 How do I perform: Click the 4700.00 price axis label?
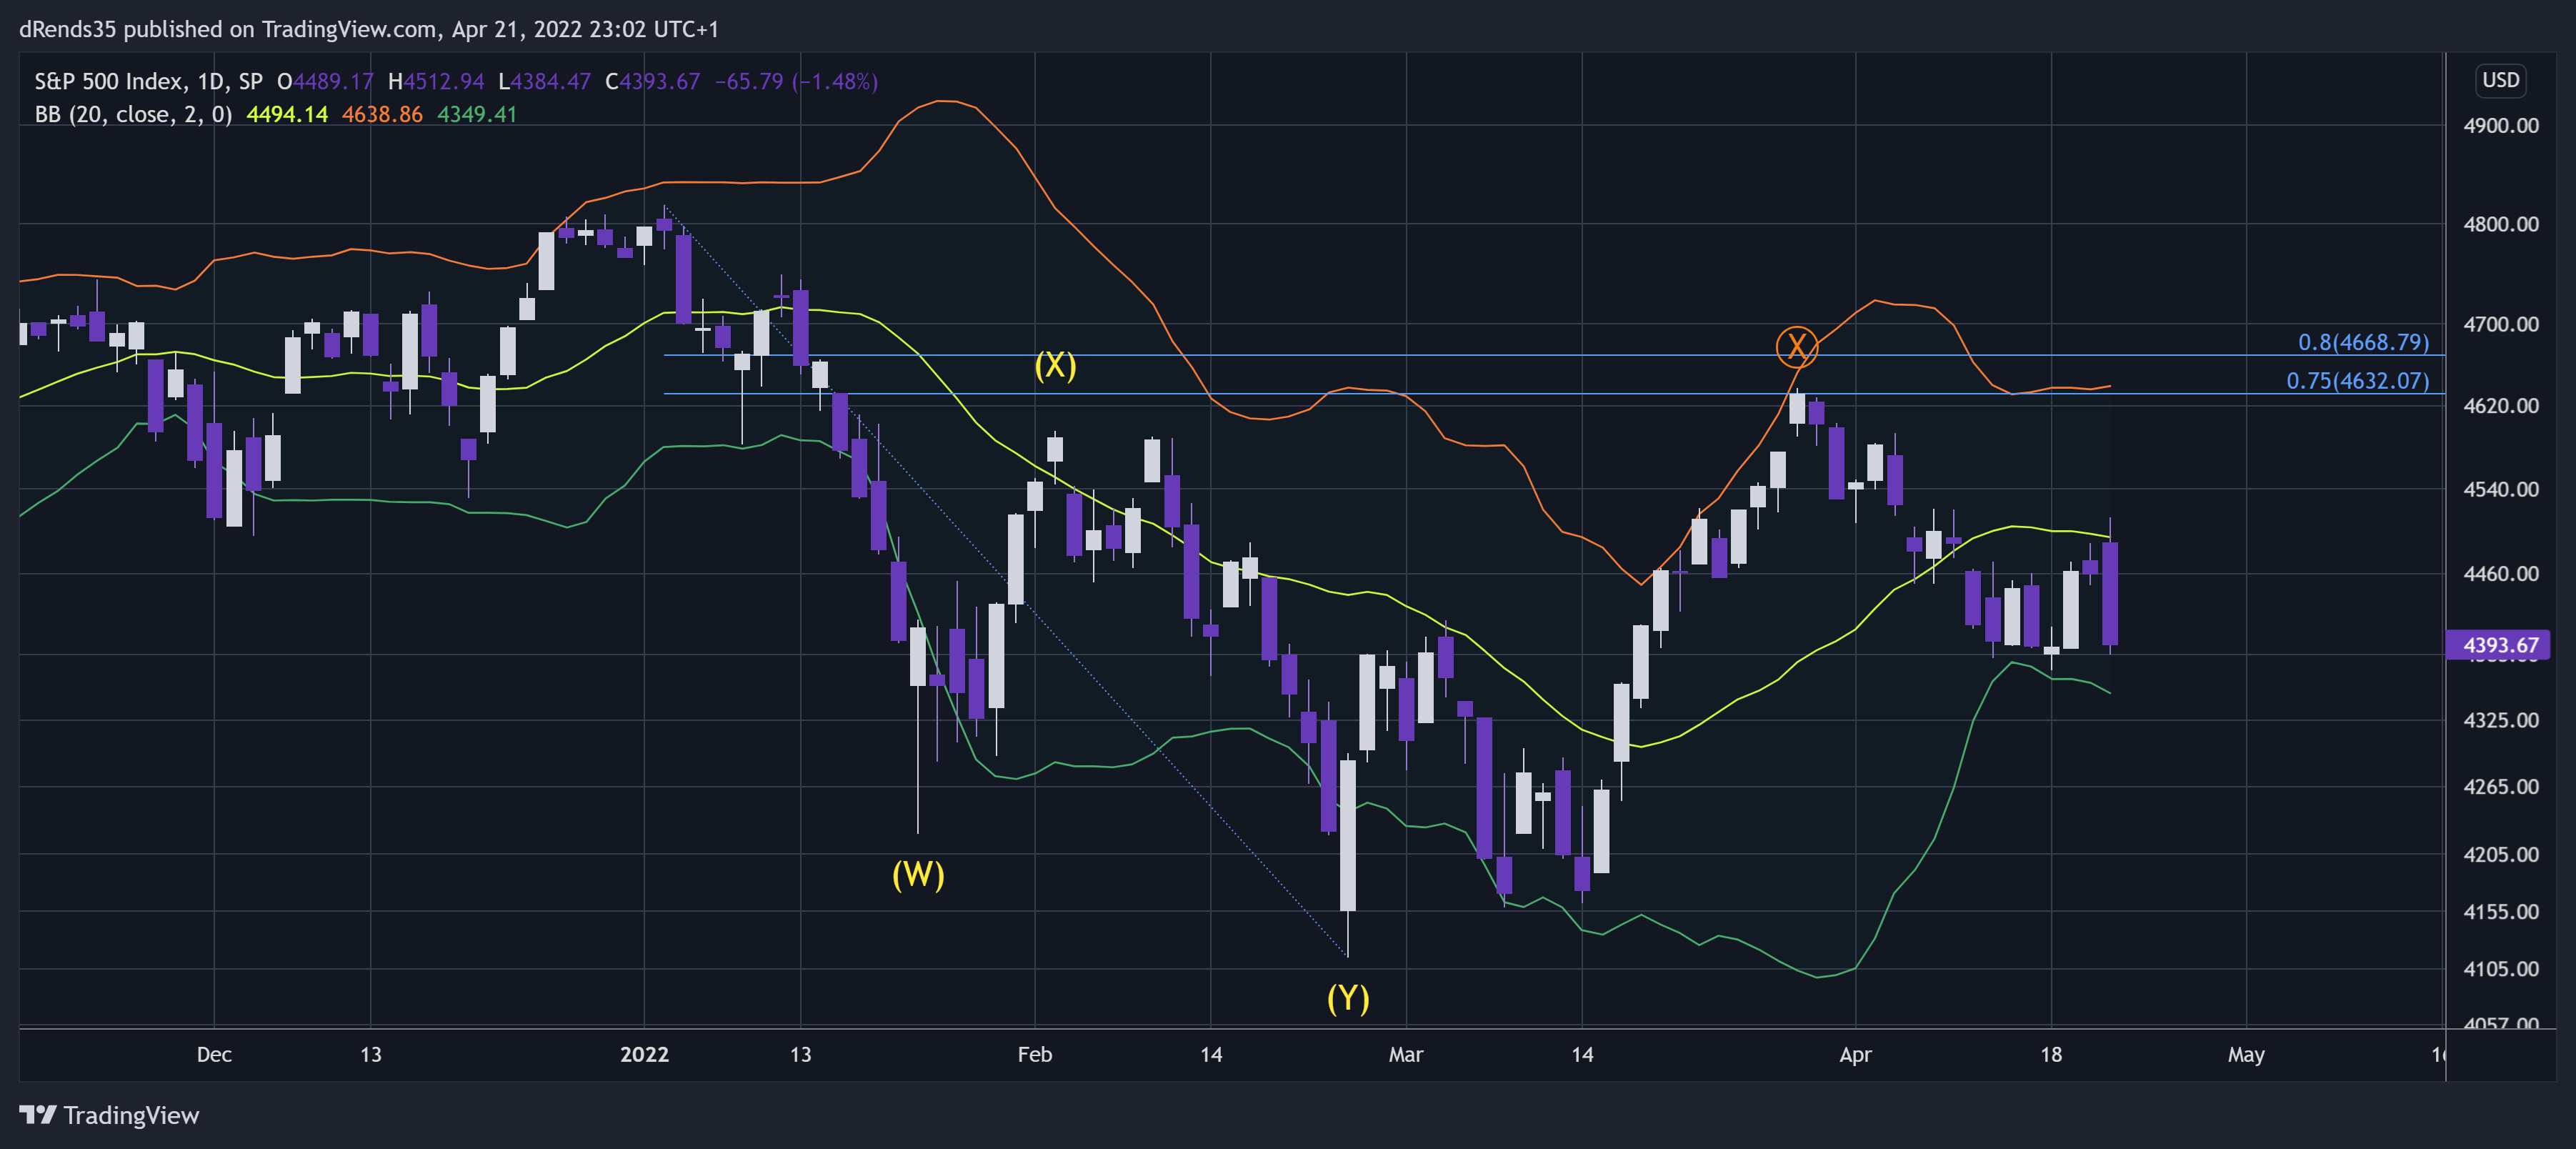pyautogui.click(x=2500, y=324)
